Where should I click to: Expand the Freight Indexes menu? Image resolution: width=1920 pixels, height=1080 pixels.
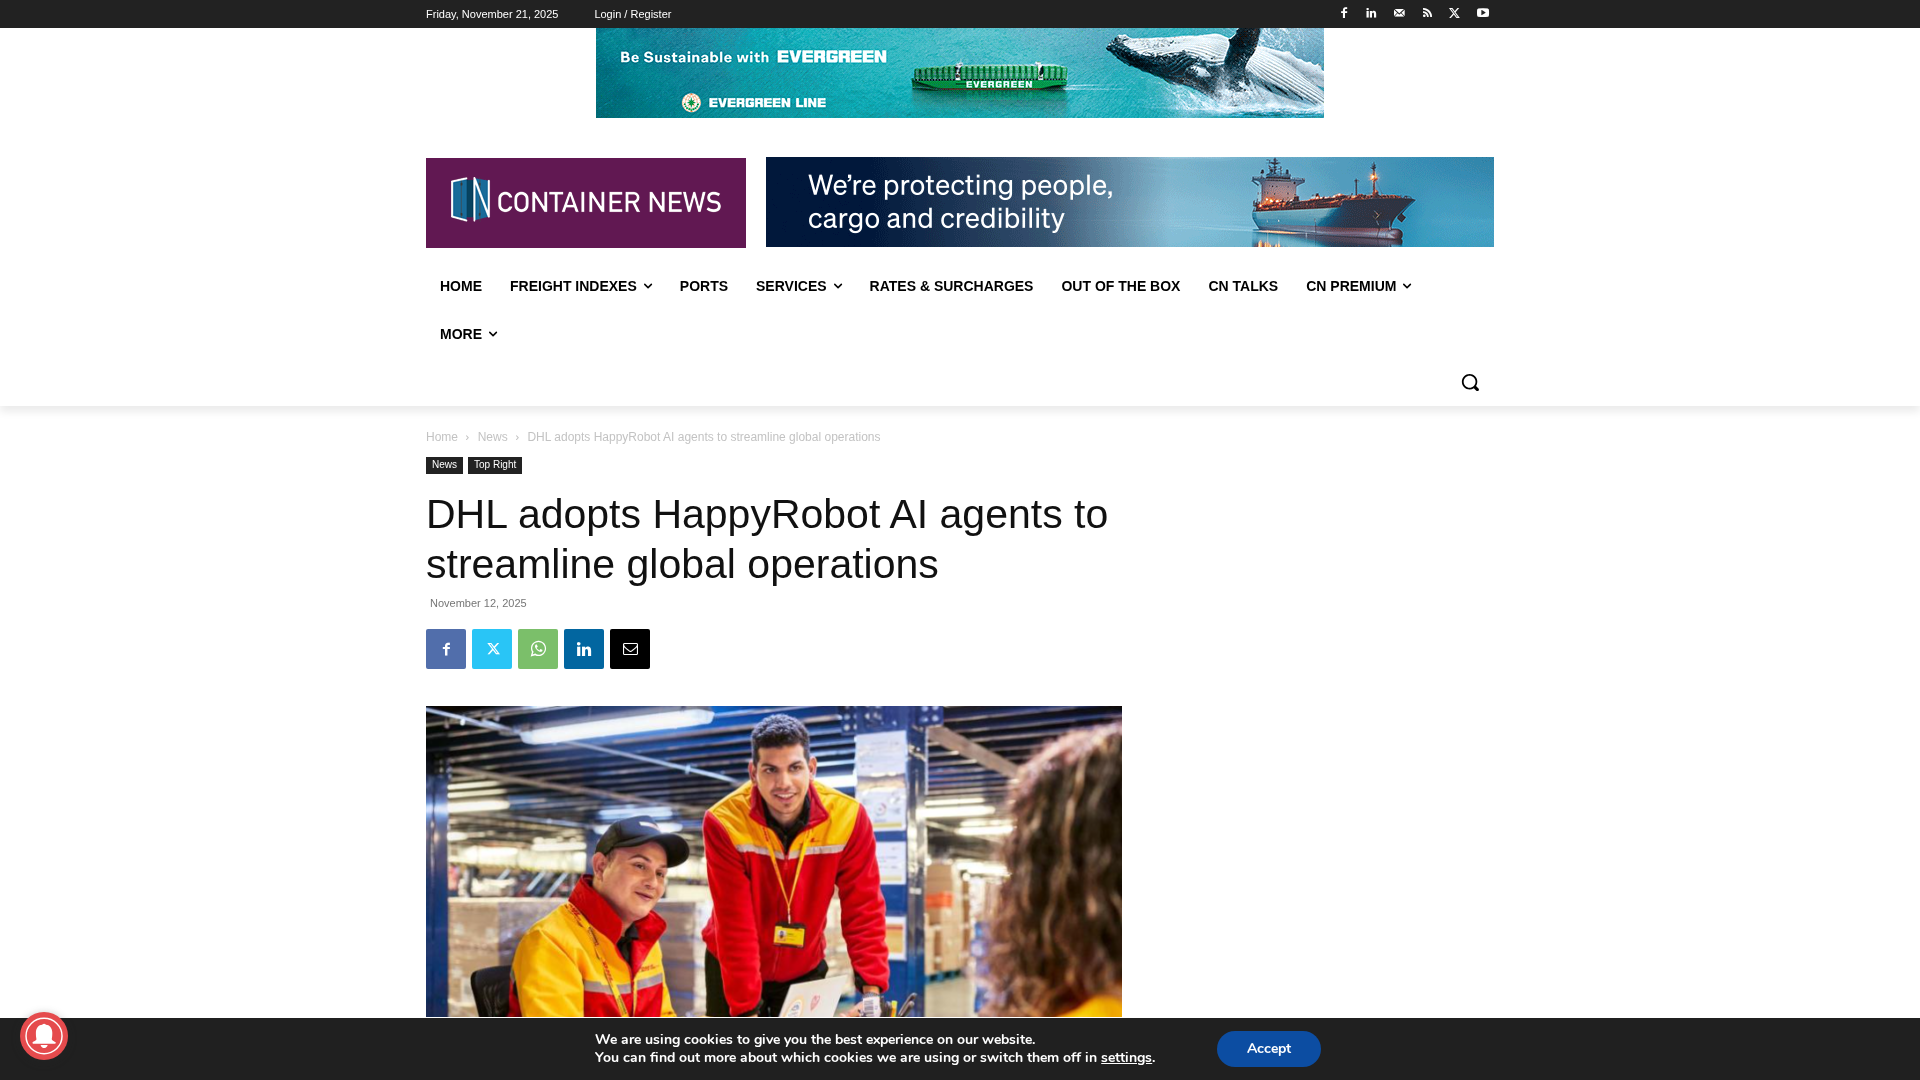coord(580,286)
